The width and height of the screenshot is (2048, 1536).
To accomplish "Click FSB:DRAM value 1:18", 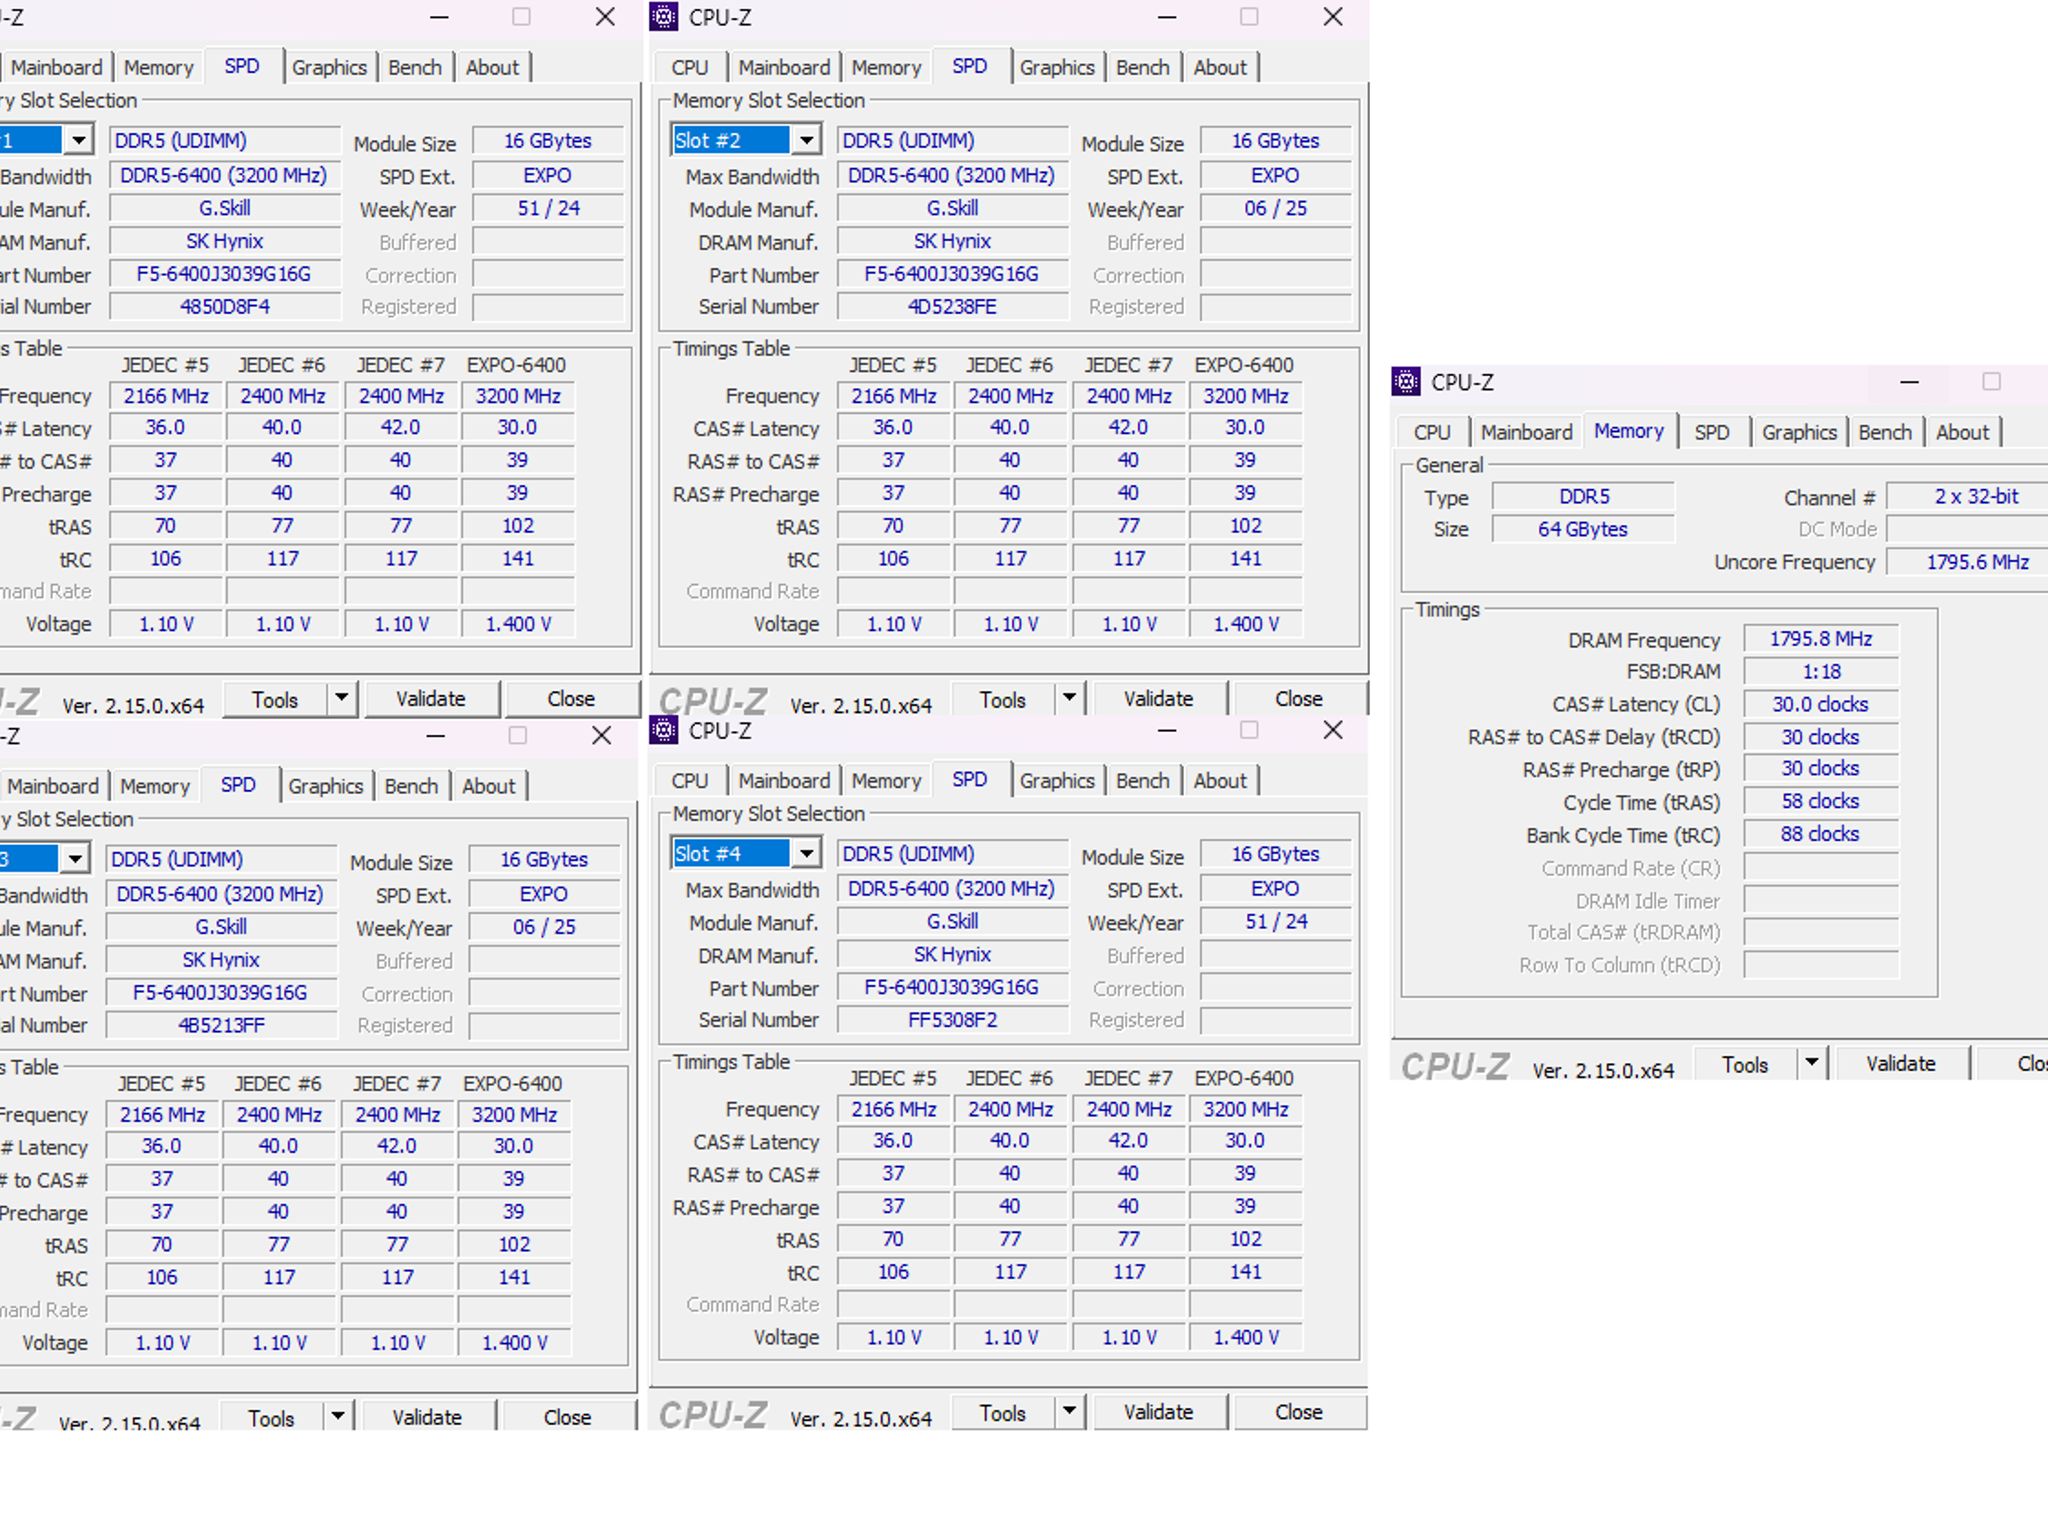I will coord(1820,672).
